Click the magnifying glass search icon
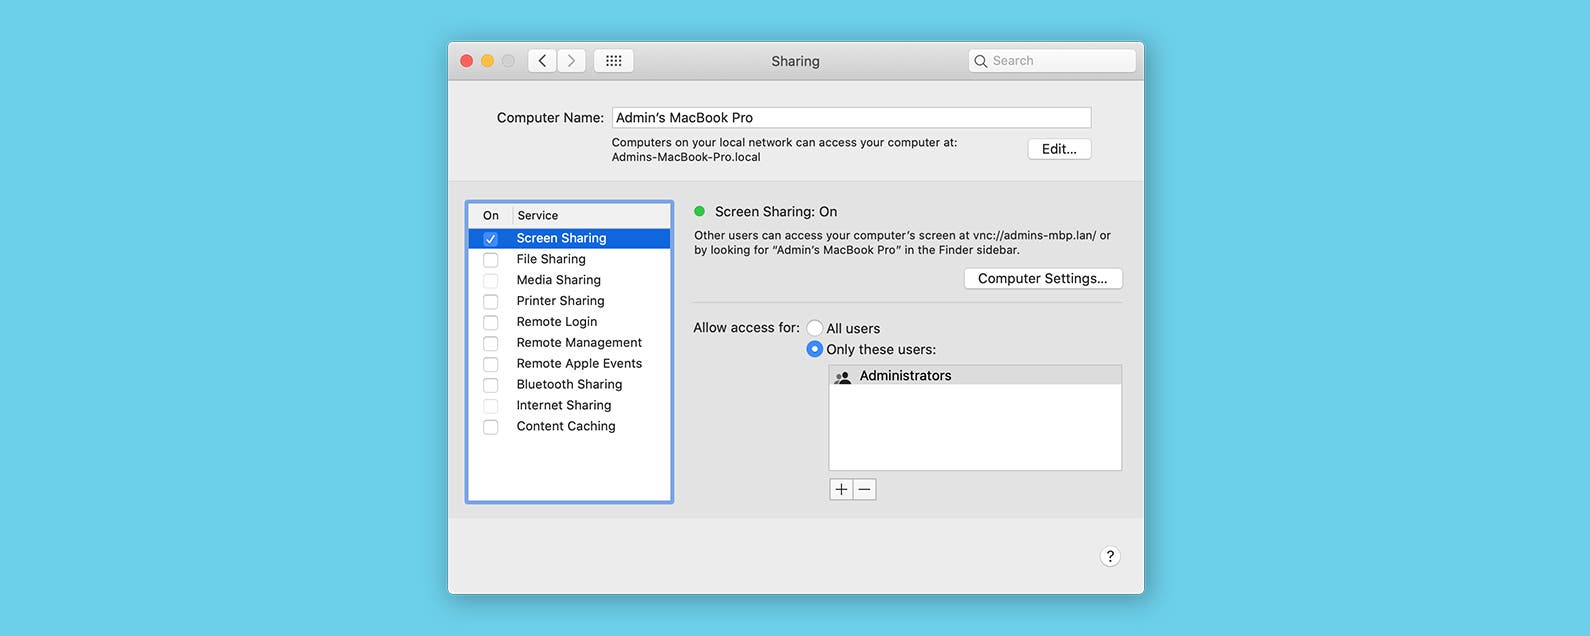1590x636 pixels. point(981,61)
